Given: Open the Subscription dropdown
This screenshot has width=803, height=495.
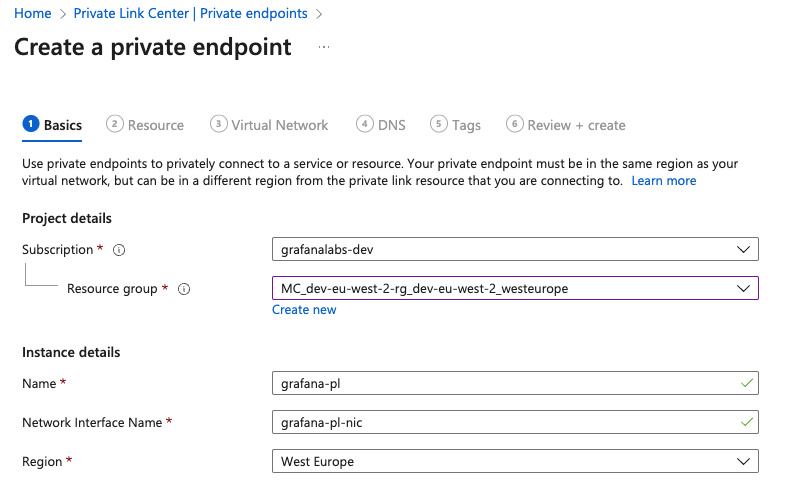Looking at the screenshot, I should pos(514,249).
